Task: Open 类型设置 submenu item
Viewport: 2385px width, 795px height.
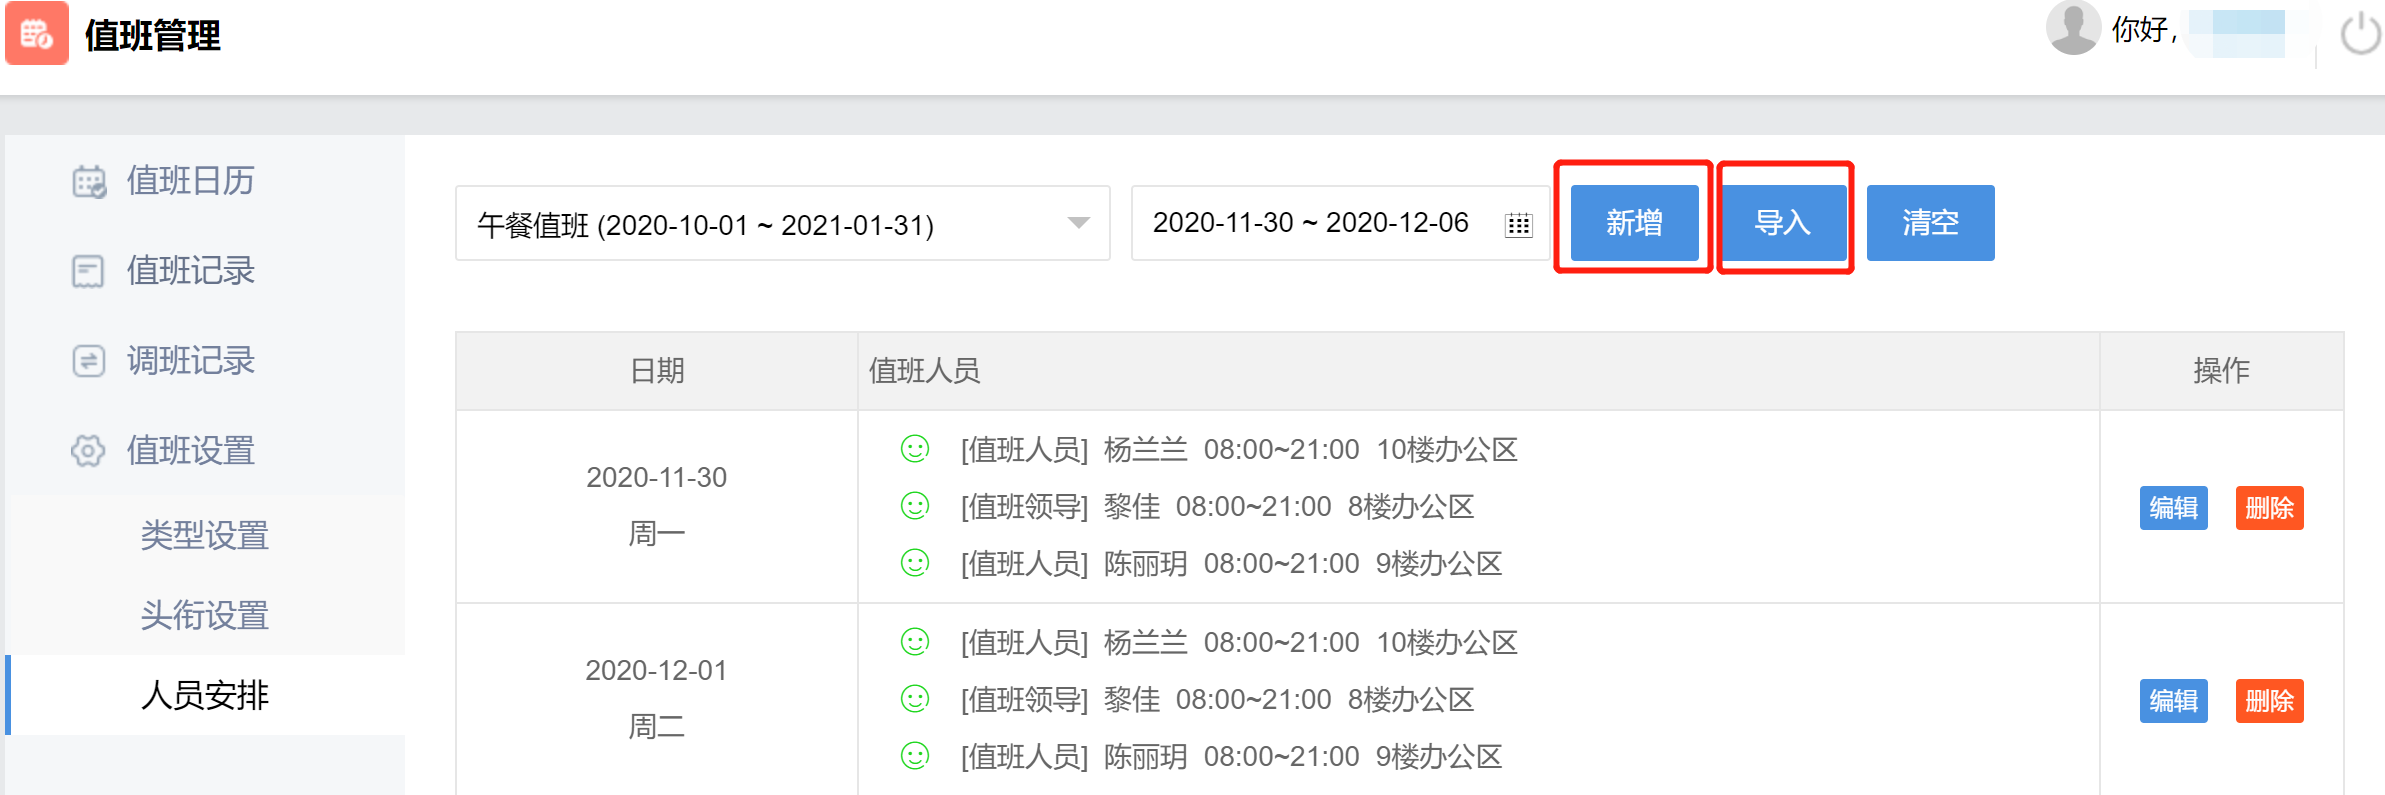Action: tap(205, 535)
